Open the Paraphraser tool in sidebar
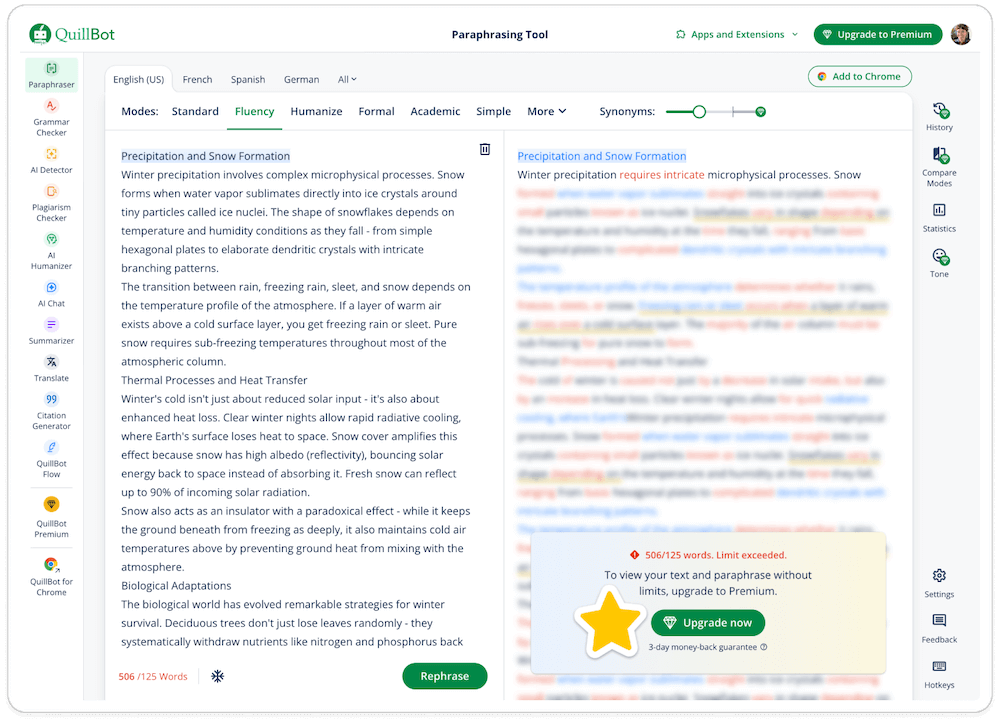This screenshot has height=723, width=1000. click(52, 75)
